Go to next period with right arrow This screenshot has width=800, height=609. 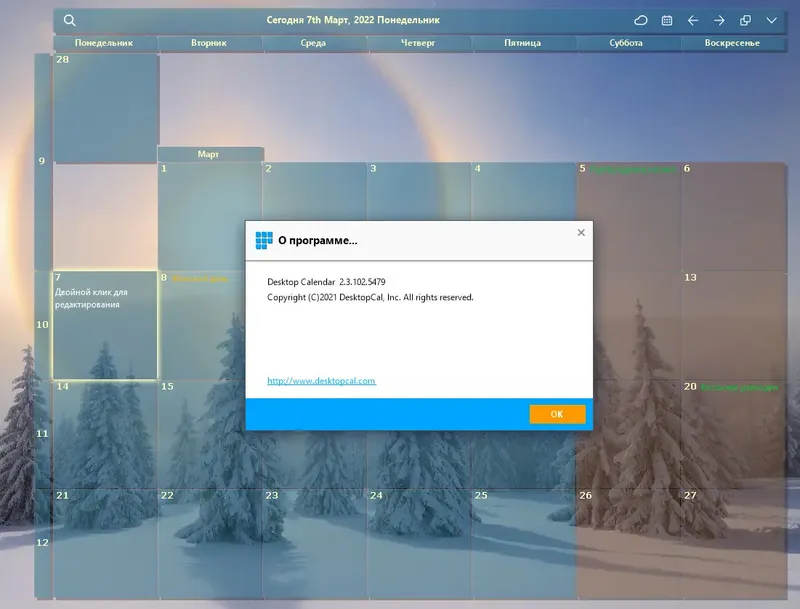pos(719,20)
